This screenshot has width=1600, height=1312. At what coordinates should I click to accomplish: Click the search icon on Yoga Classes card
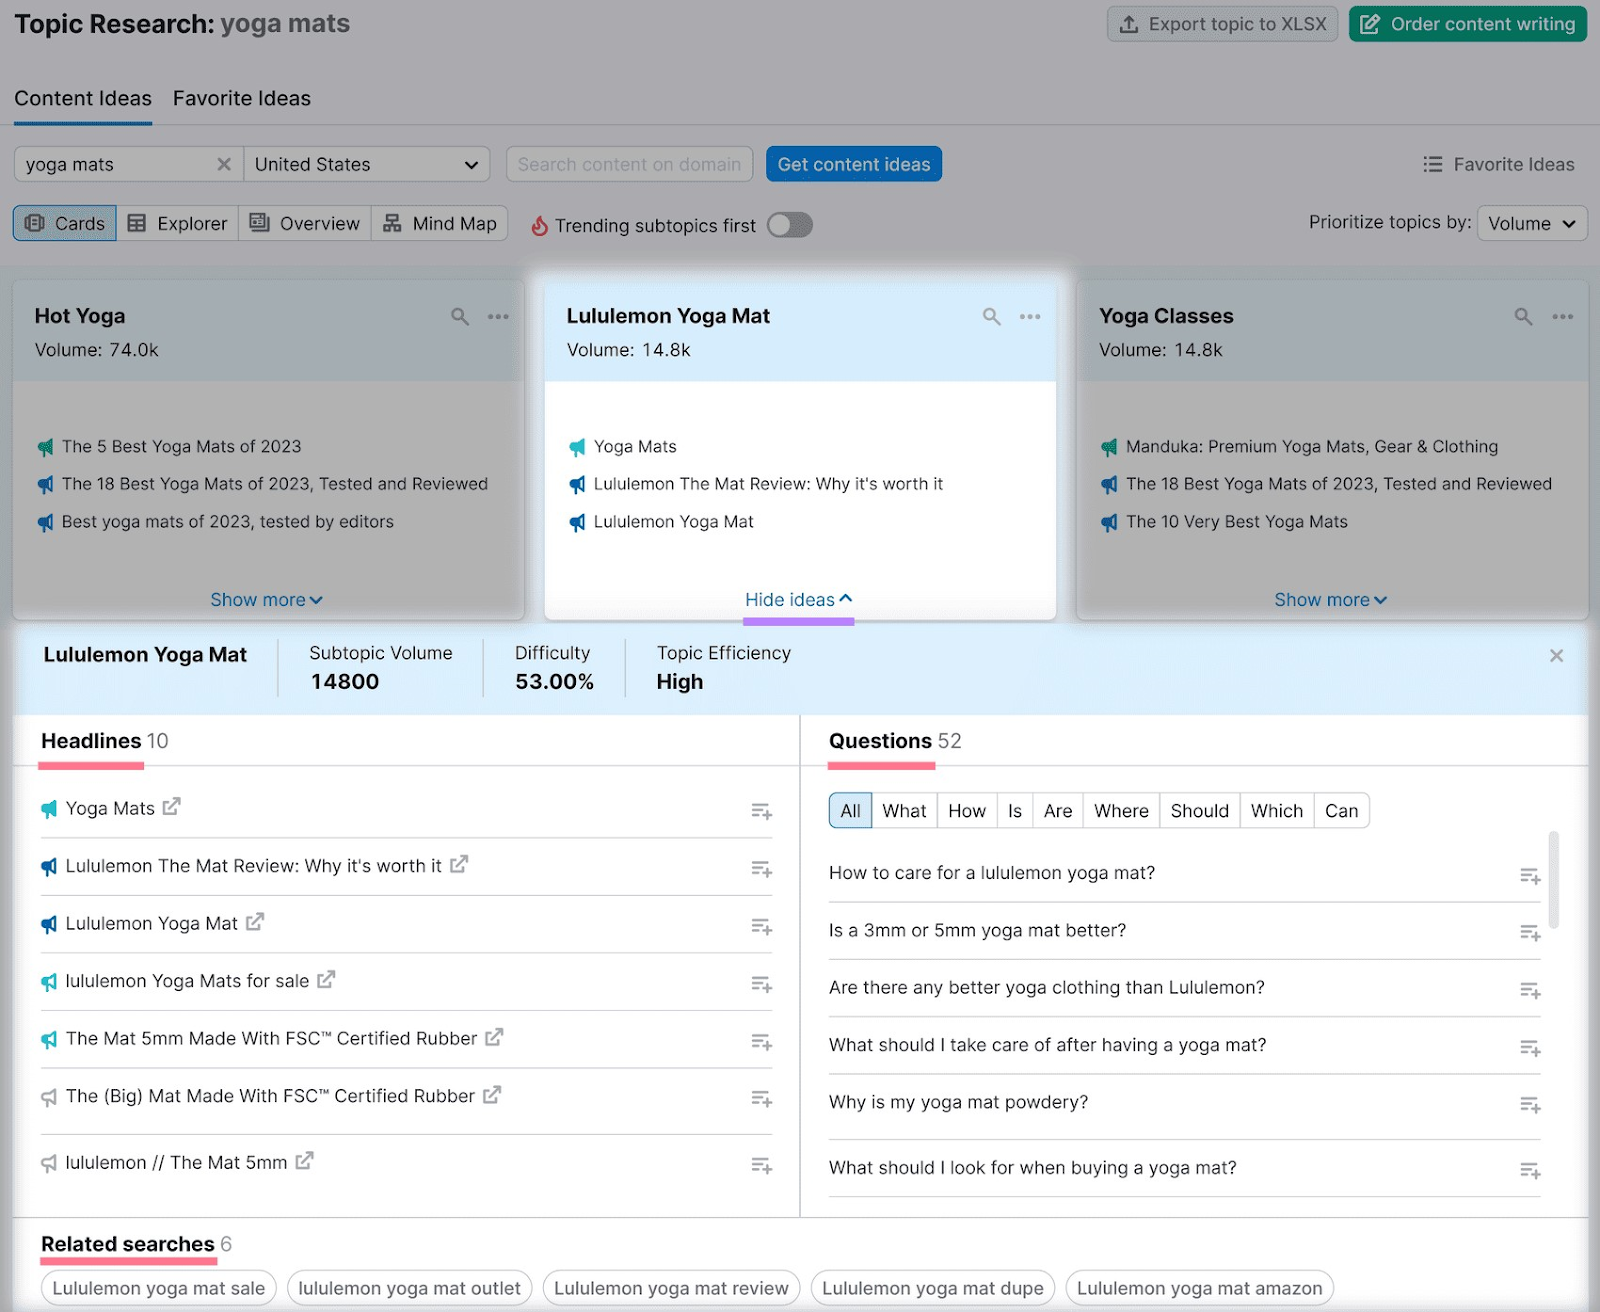click(1523, 316)
